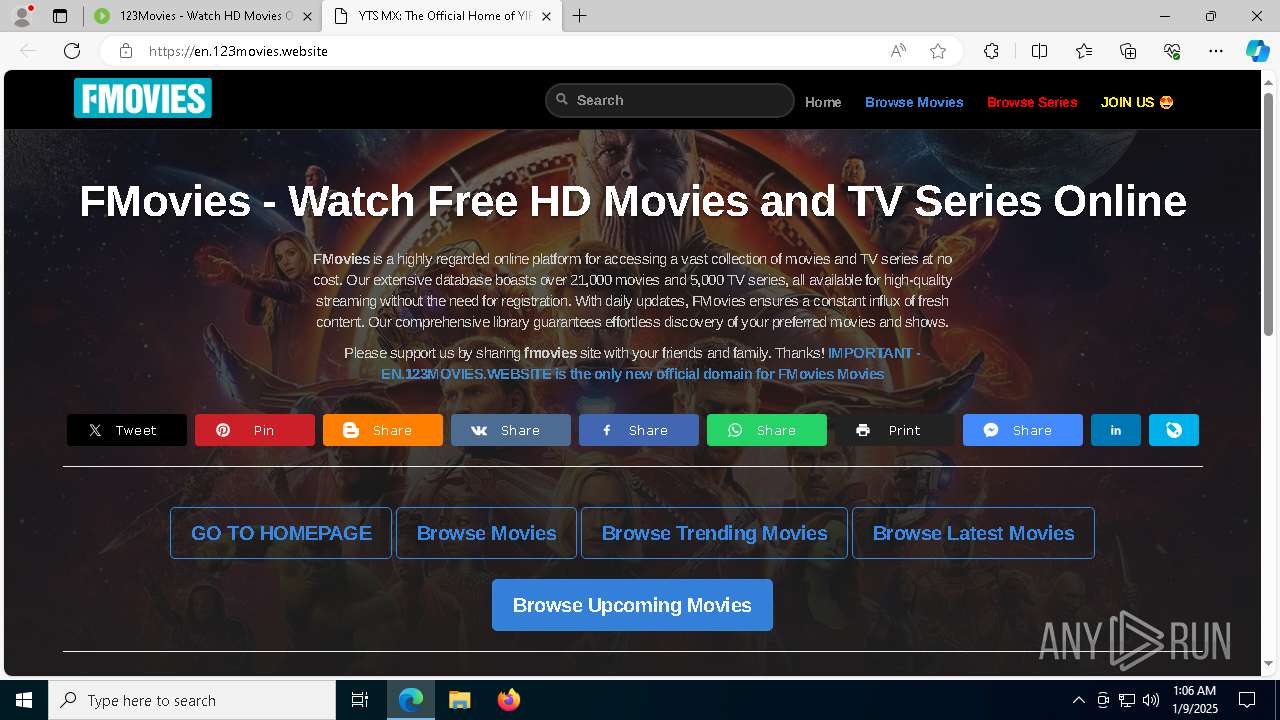This screenshot has width=1280, height=720.
Task: Close the YTS MX tab
Action: coord(546,16)
